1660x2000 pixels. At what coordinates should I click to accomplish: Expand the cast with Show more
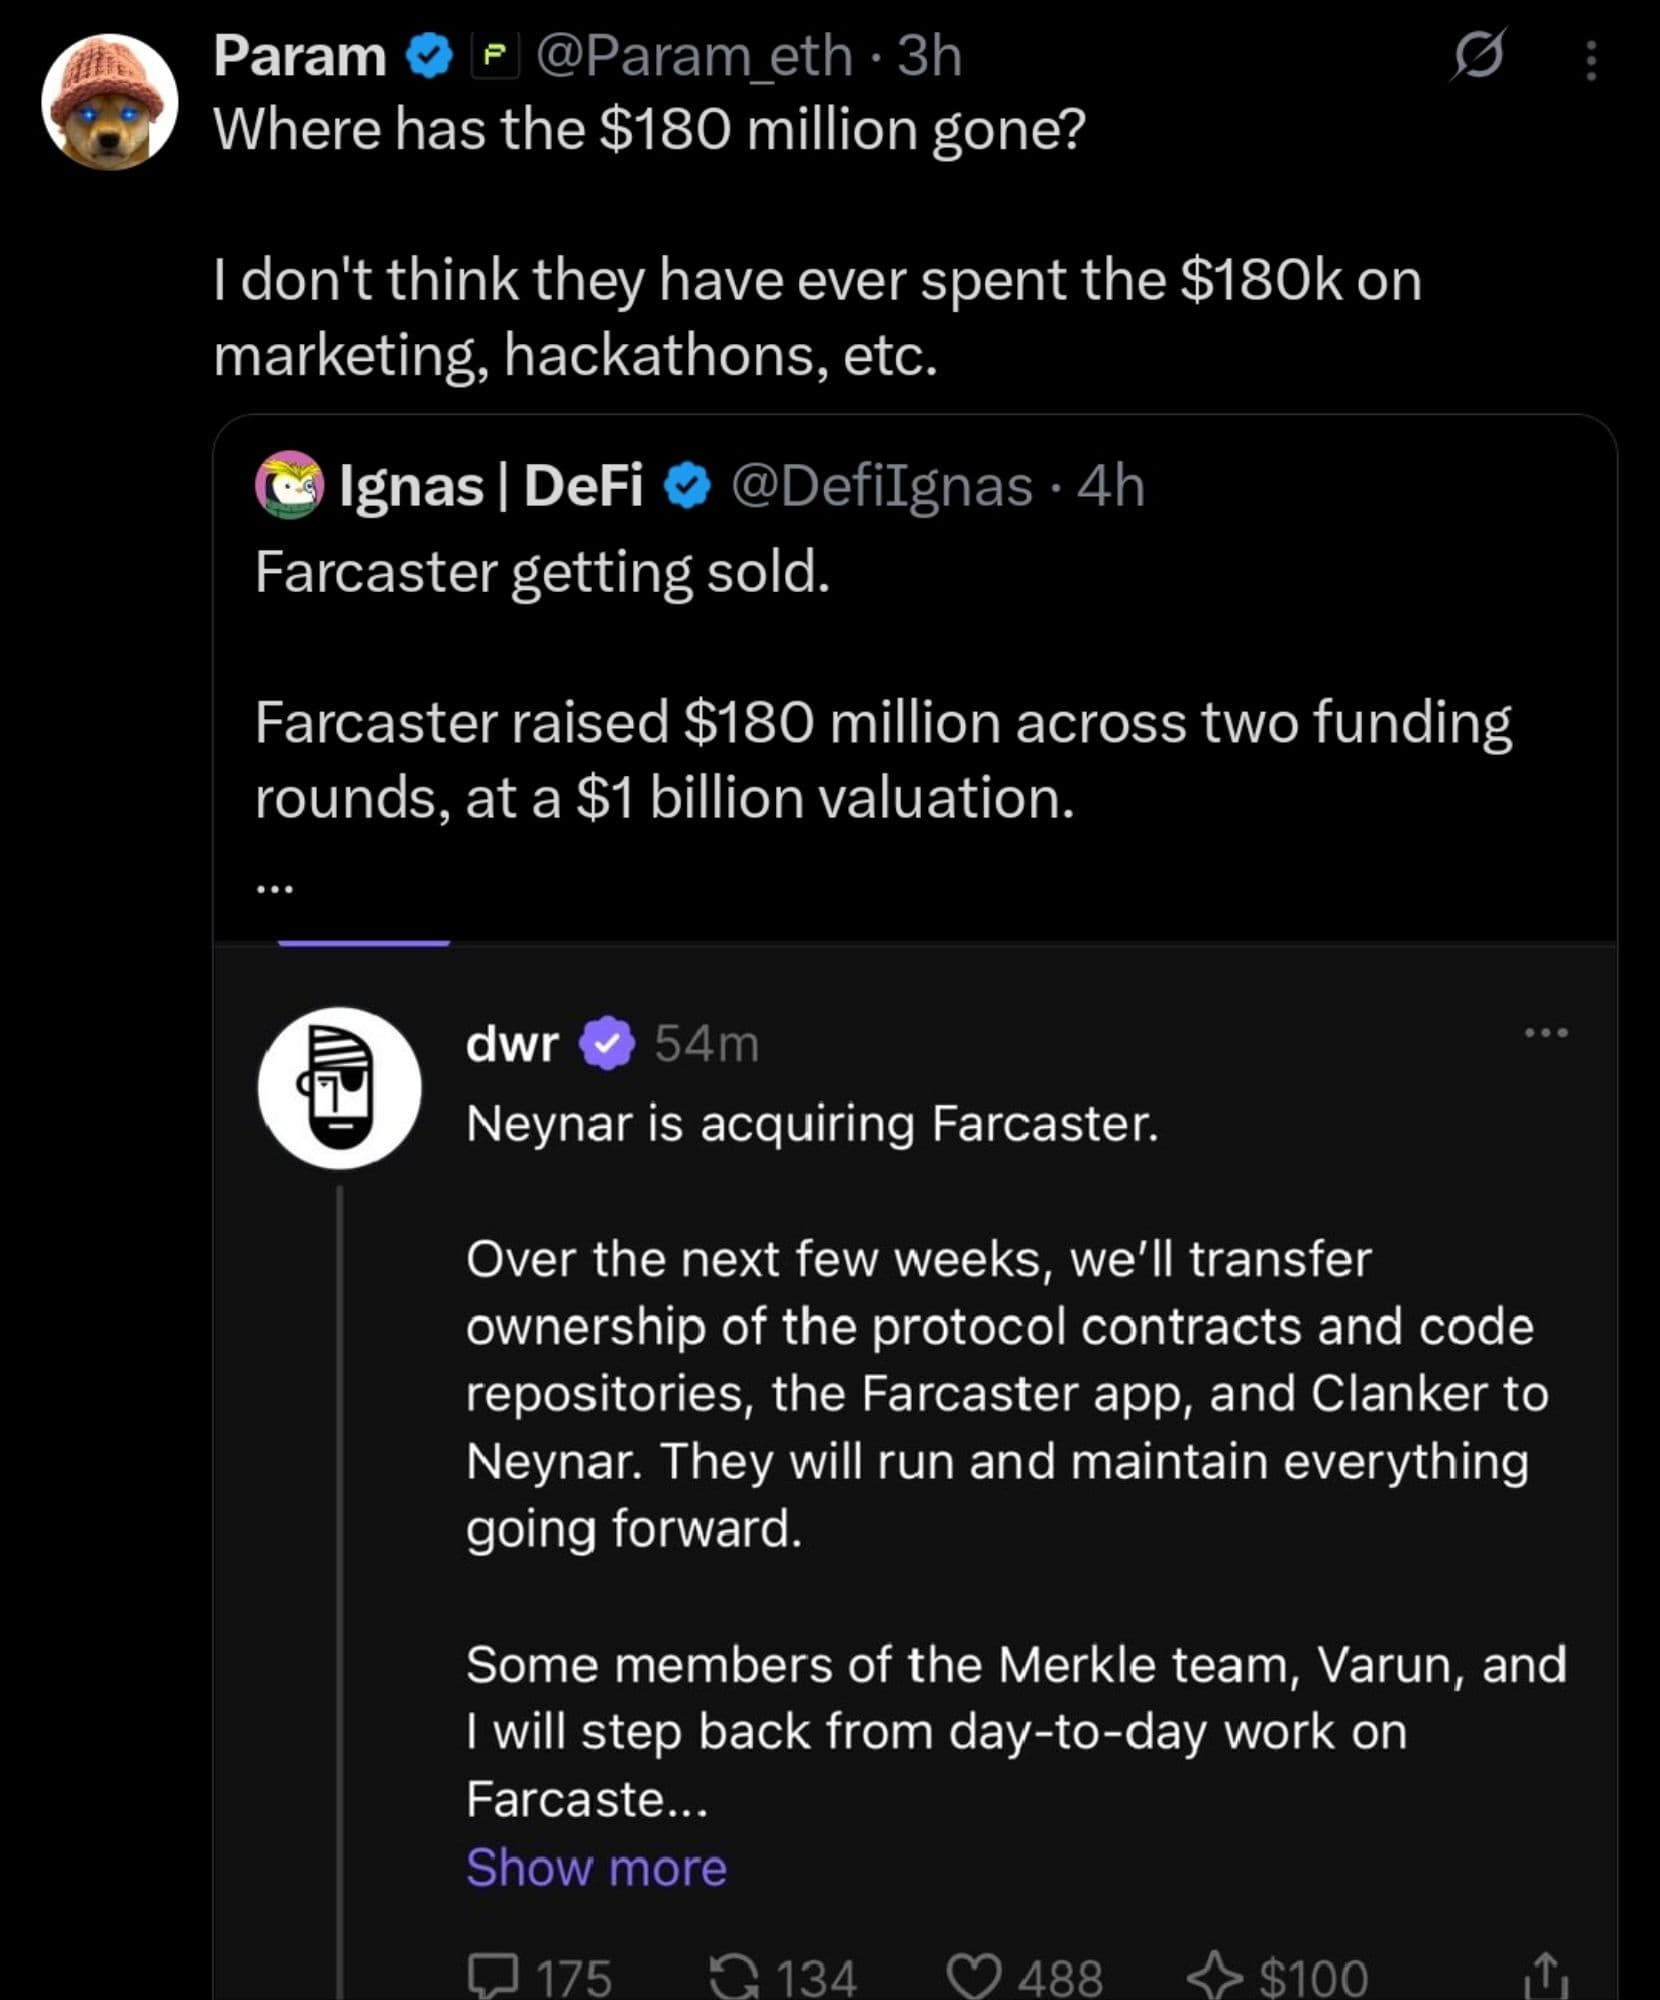pos(596,1867)
